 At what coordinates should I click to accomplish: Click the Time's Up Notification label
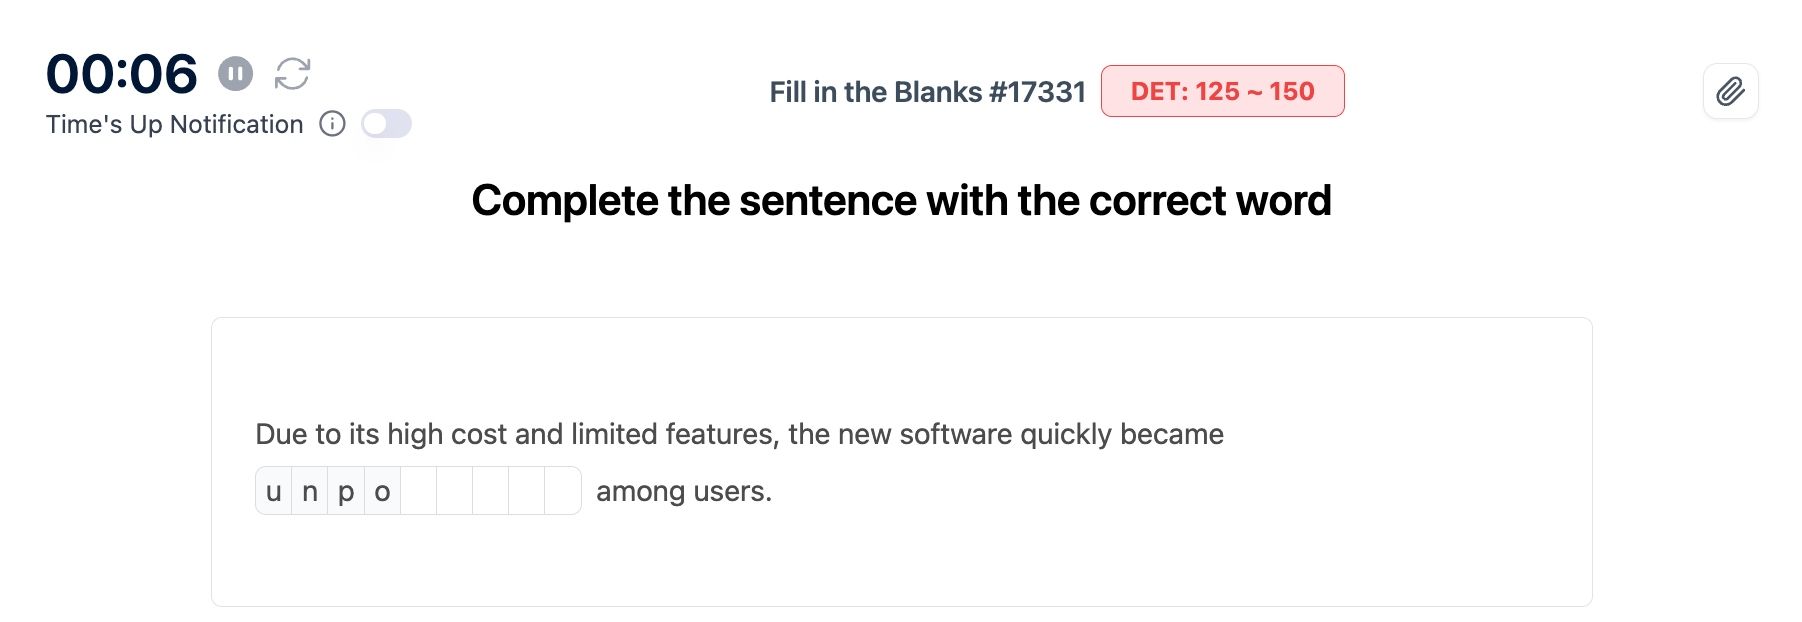174,124
